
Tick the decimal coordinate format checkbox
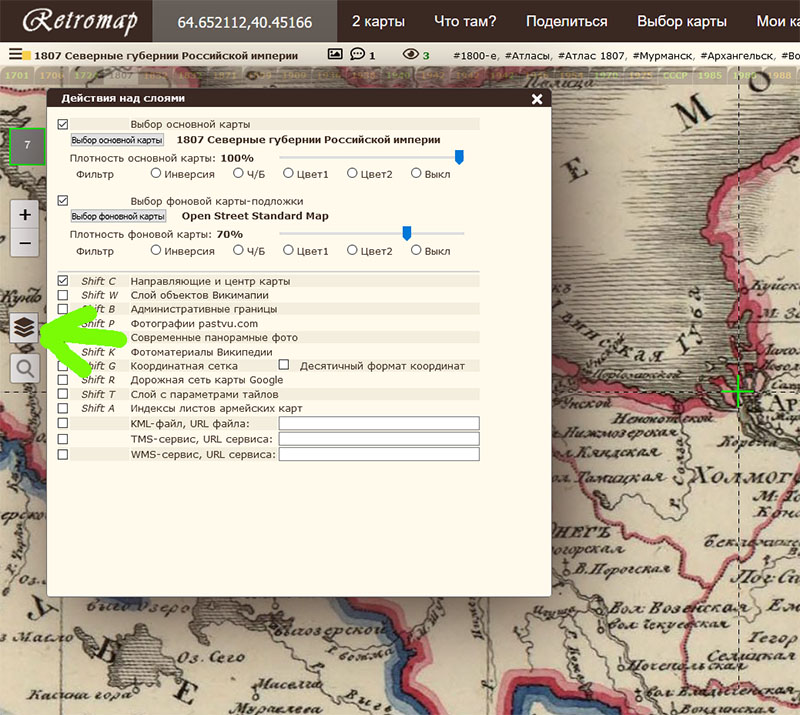pos(283,366)
